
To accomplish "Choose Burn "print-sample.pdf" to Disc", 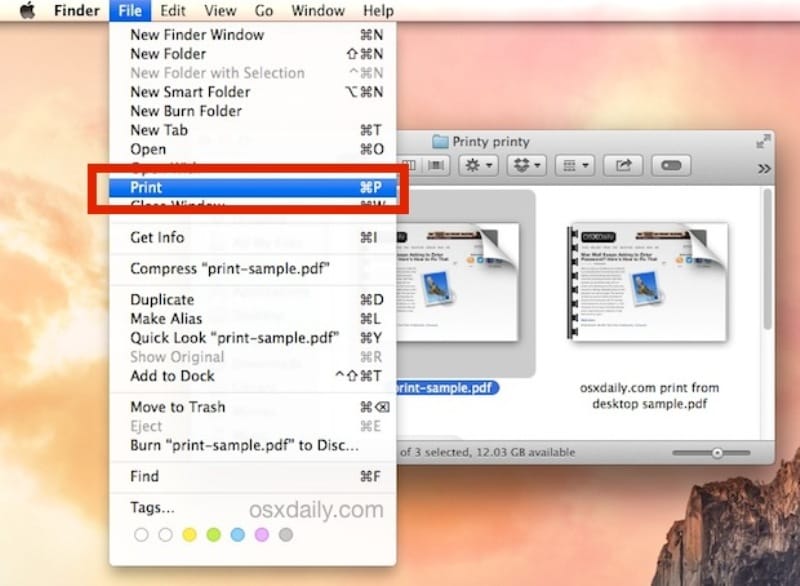I will click(x=253, y=445).
